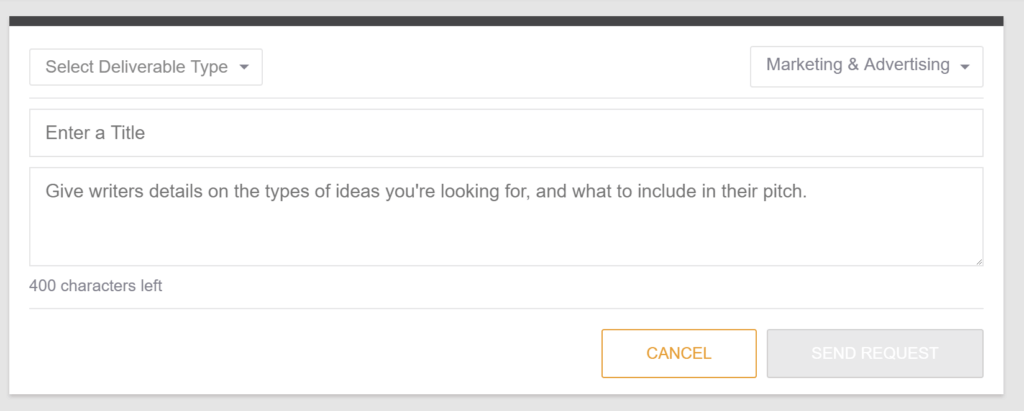Expand the Marketing & Advertising category dropdown
This screenshot has height=411, width=1024.
[x=866, y=66]
